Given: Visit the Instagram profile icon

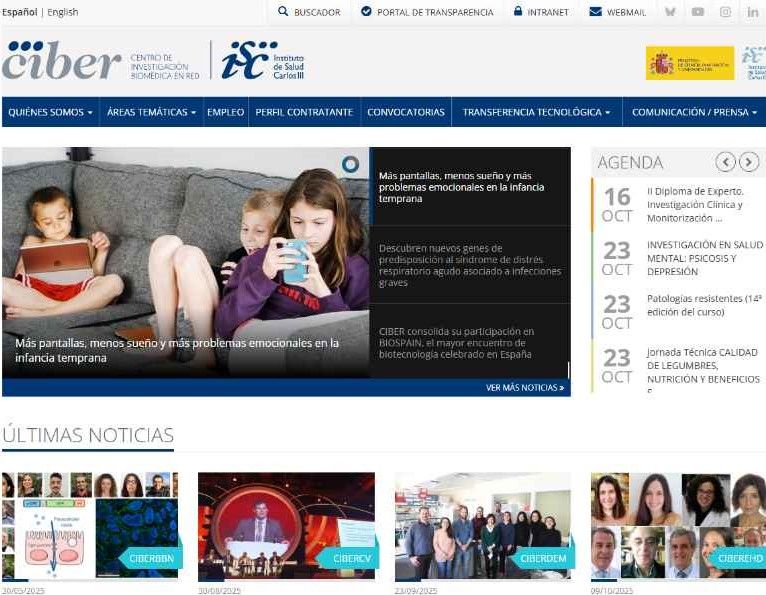Looking at the screenshot, I should (725, 12).
